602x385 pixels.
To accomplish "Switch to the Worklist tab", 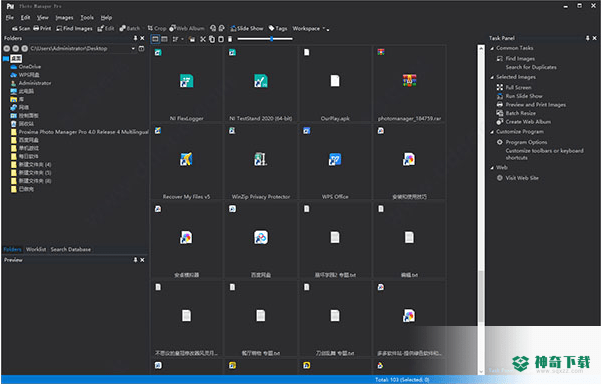I will pos(36,250).
